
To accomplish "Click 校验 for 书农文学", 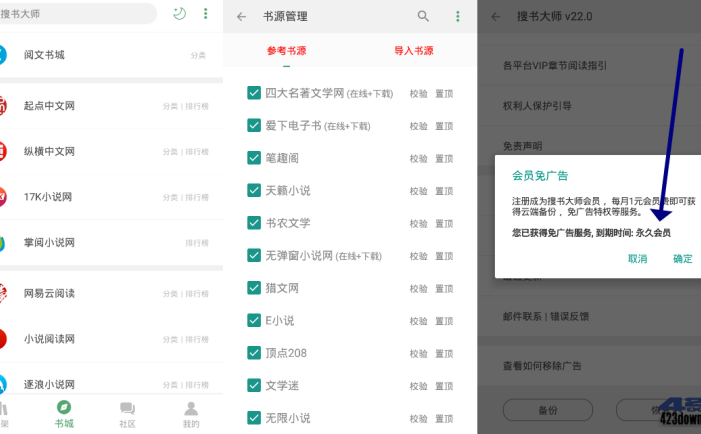I will pyautogui.click(x=418, y=224).
